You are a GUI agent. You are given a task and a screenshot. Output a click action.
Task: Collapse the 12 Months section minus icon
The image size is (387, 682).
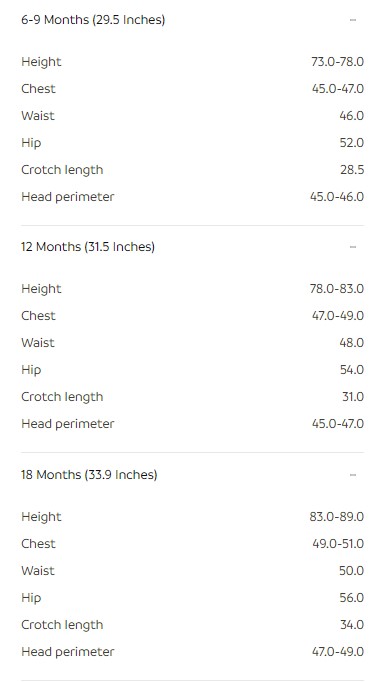coord(353,247)
